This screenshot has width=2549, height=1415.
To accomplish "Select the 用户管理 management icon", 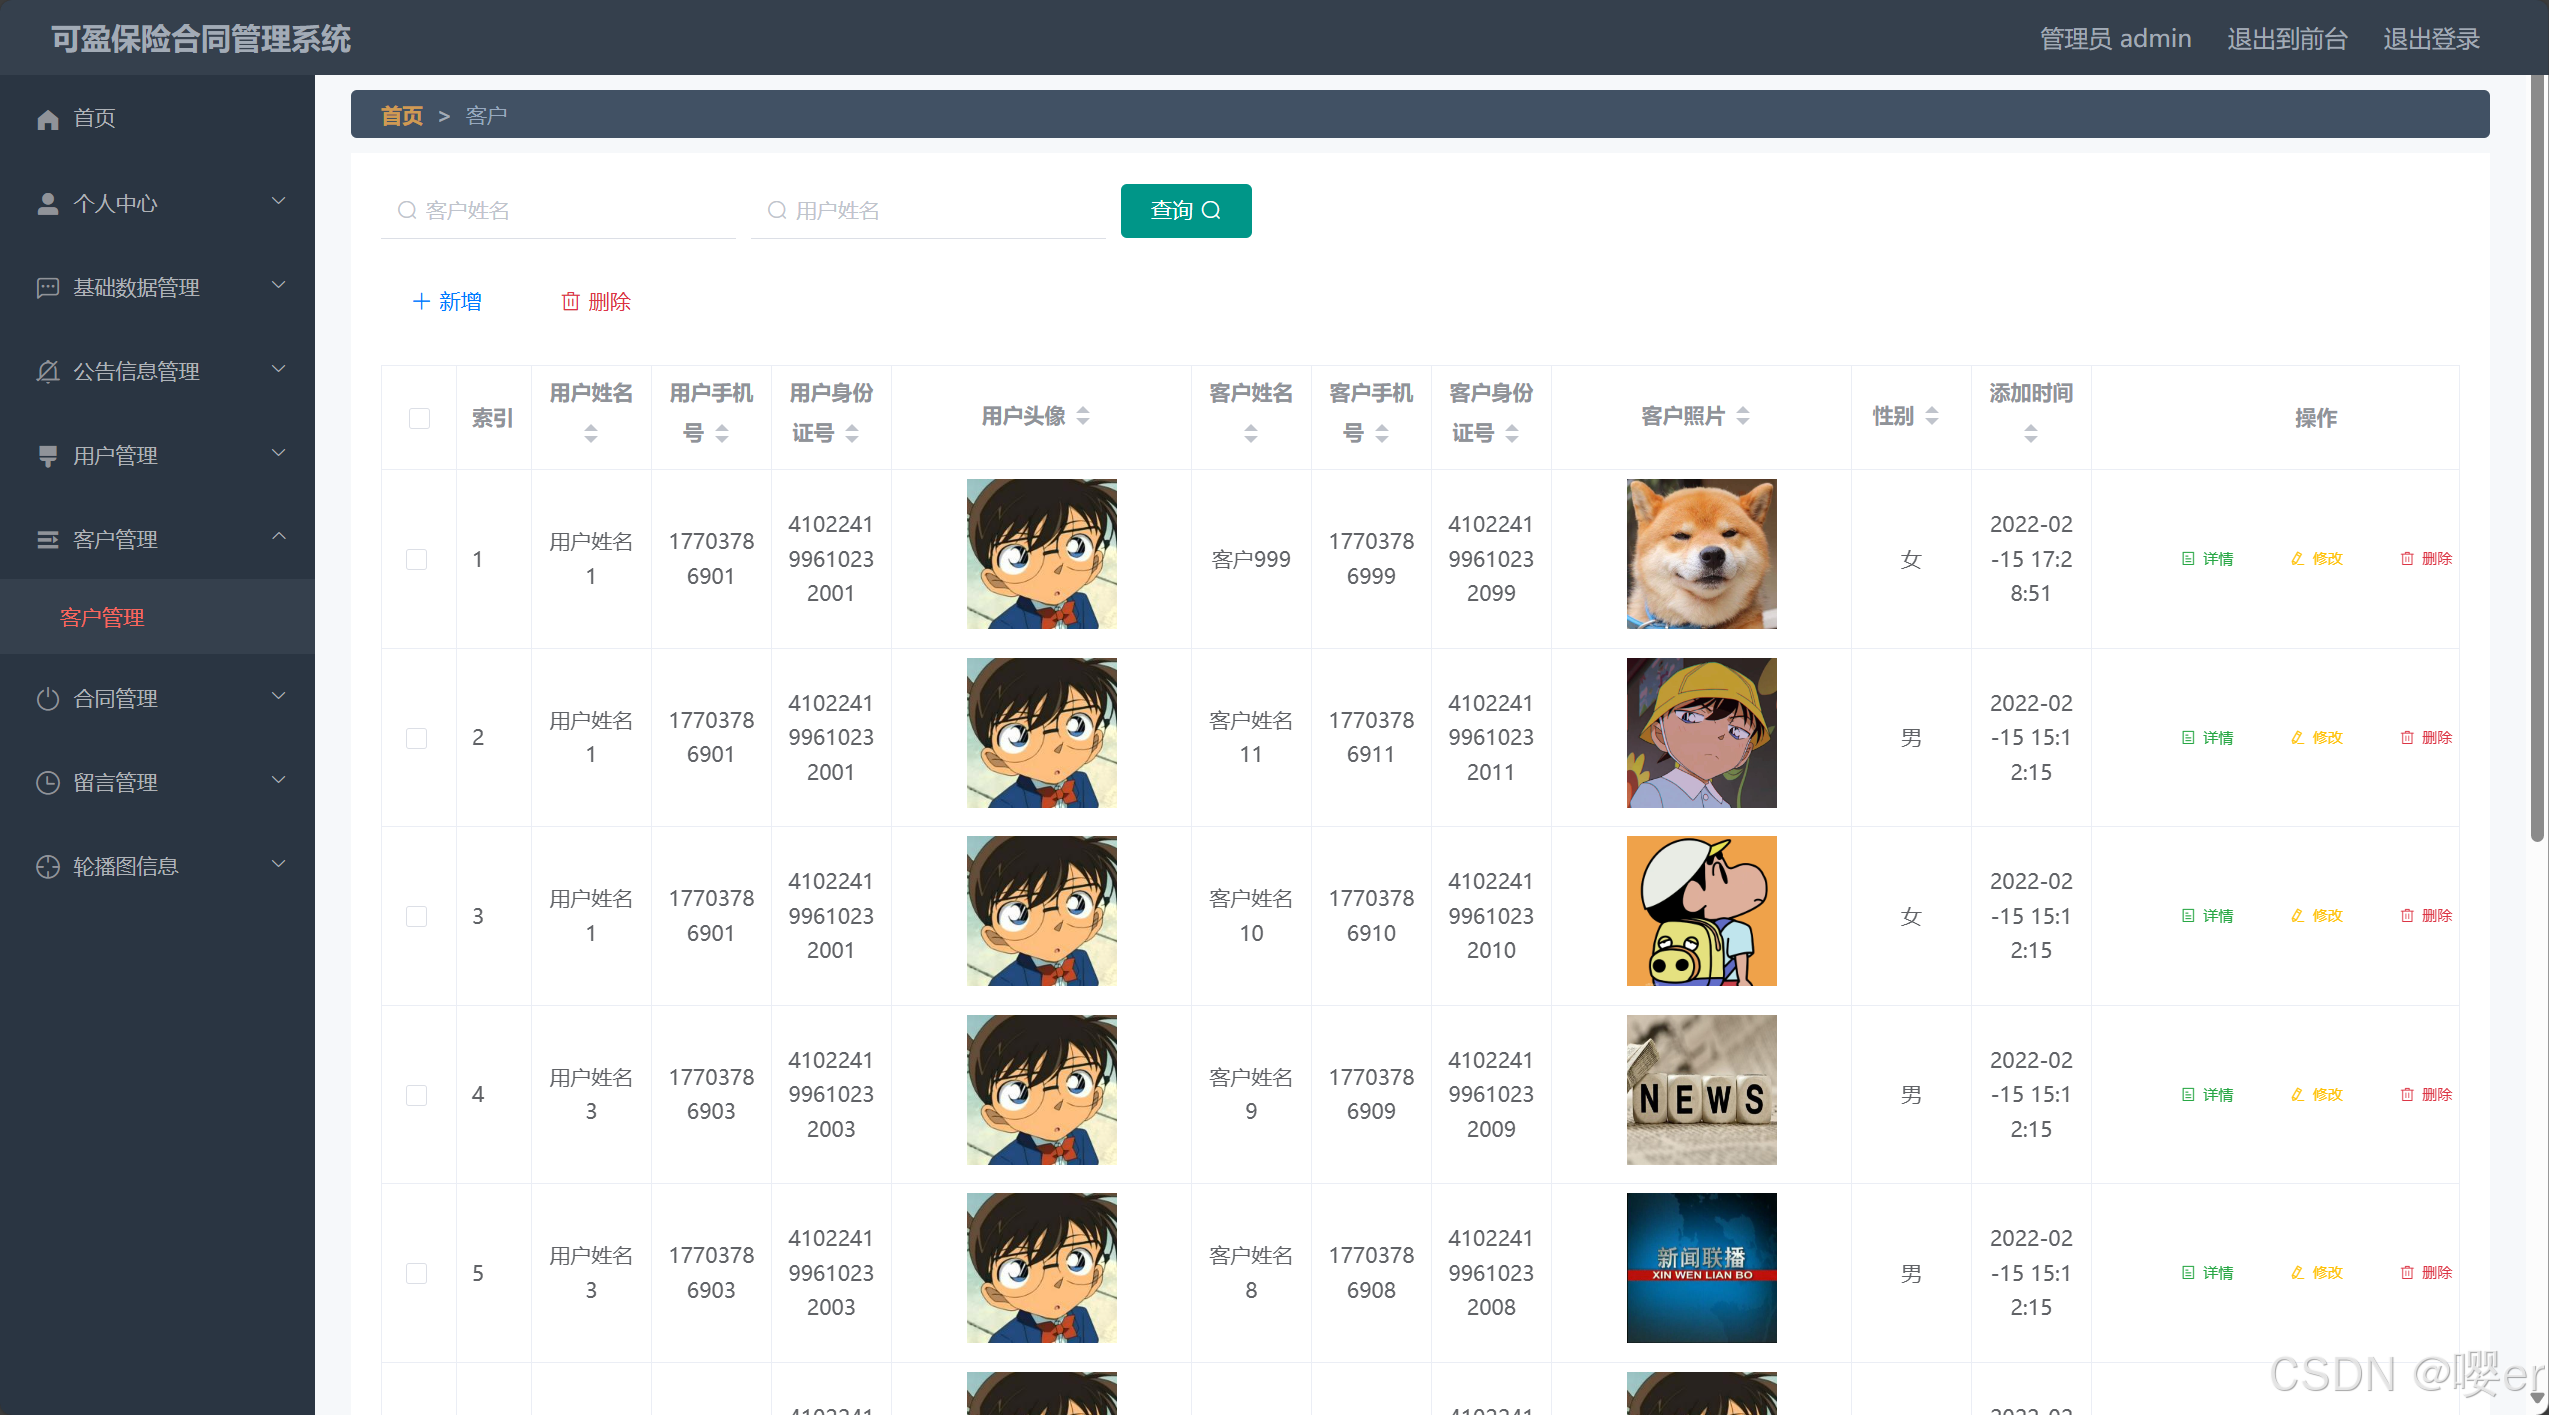I will [47, 455].
